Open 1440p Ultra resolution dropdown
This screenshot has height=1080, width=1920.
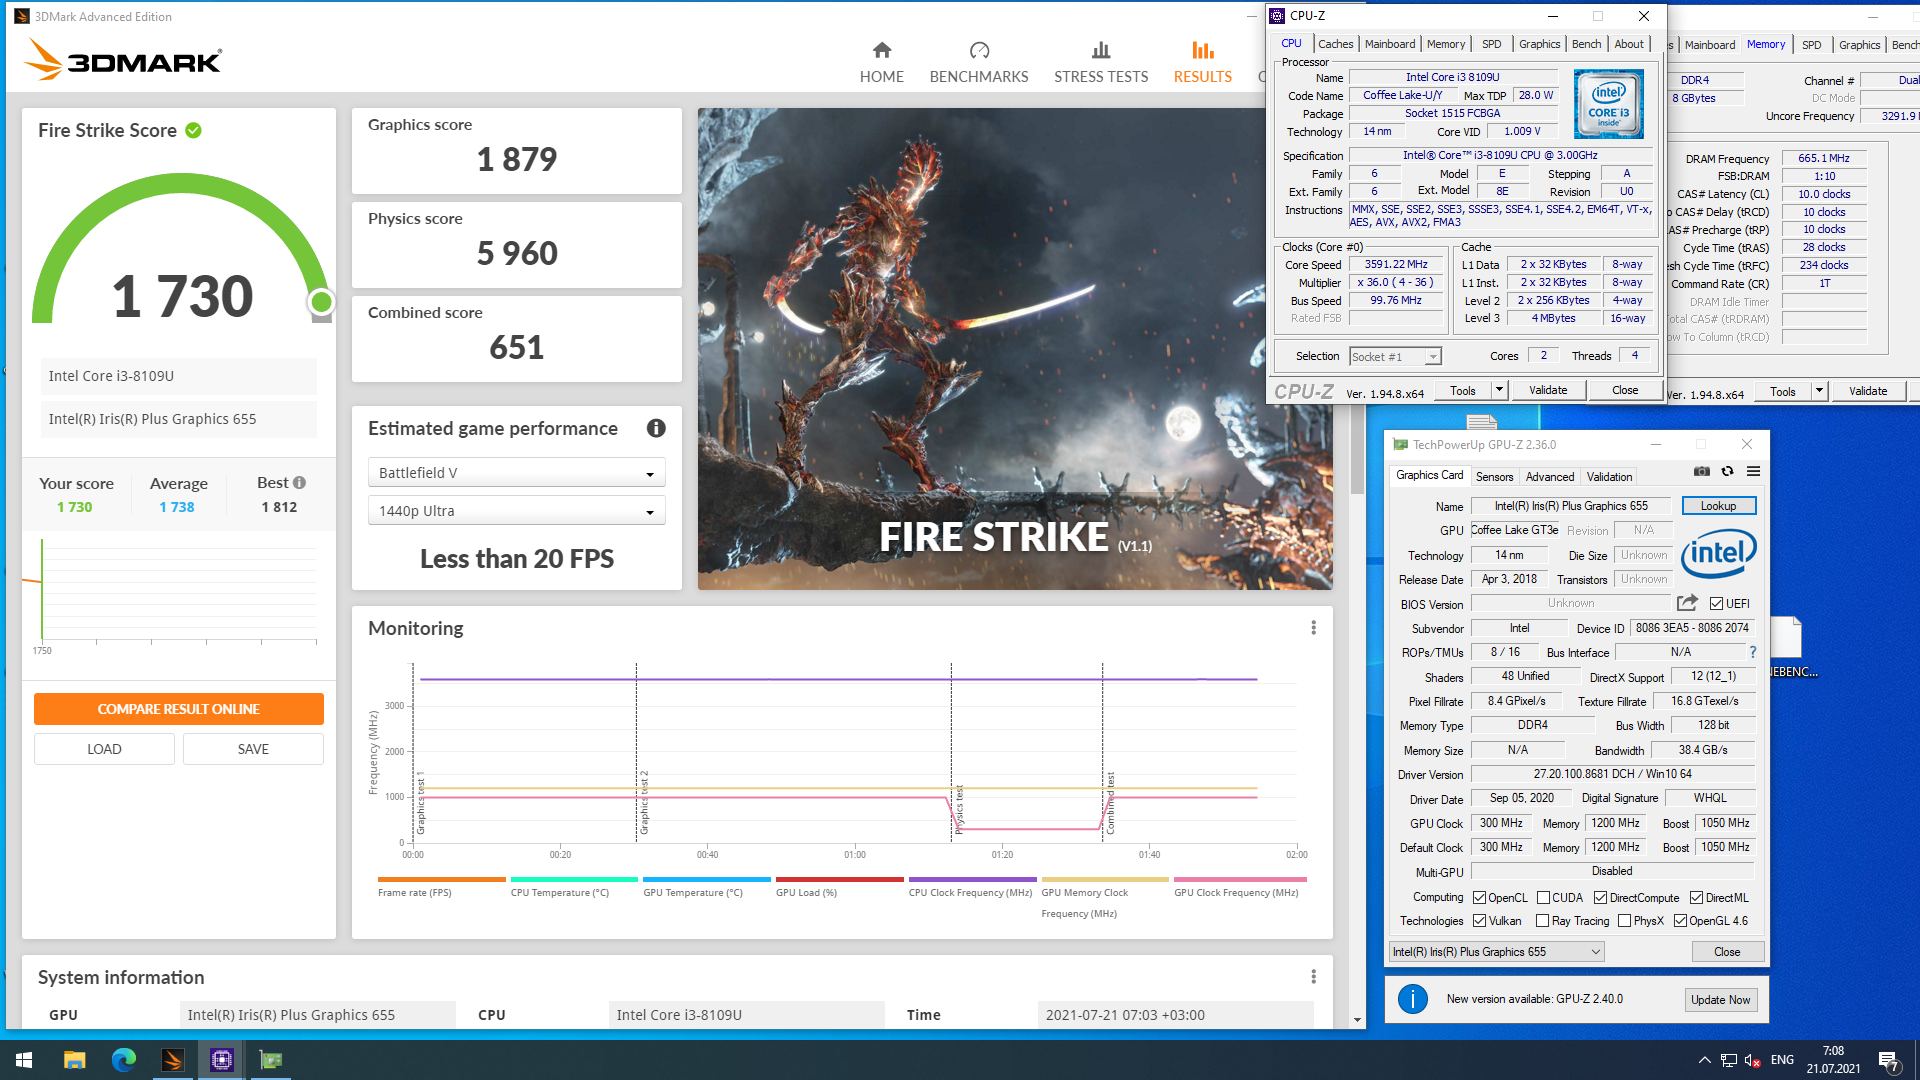pyautogui.click(x=516, y=511)
